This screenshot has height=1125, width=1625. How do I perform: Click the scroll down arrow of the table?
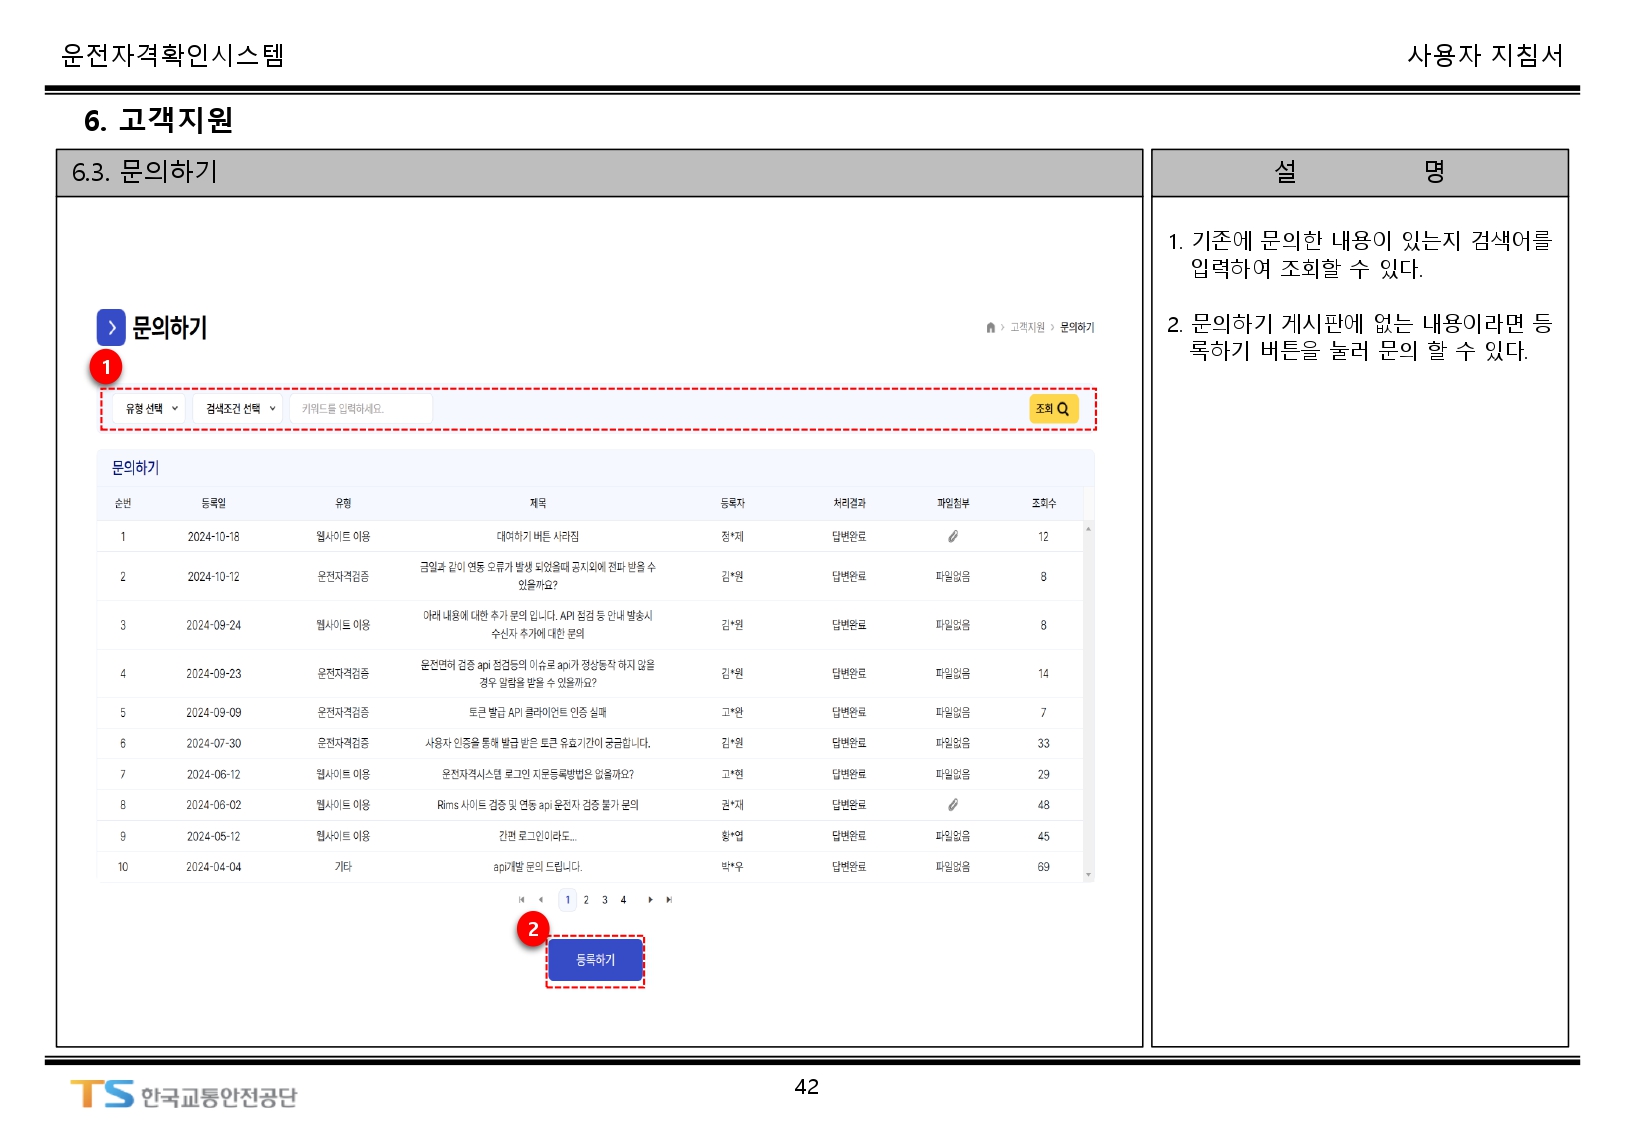1088,875
